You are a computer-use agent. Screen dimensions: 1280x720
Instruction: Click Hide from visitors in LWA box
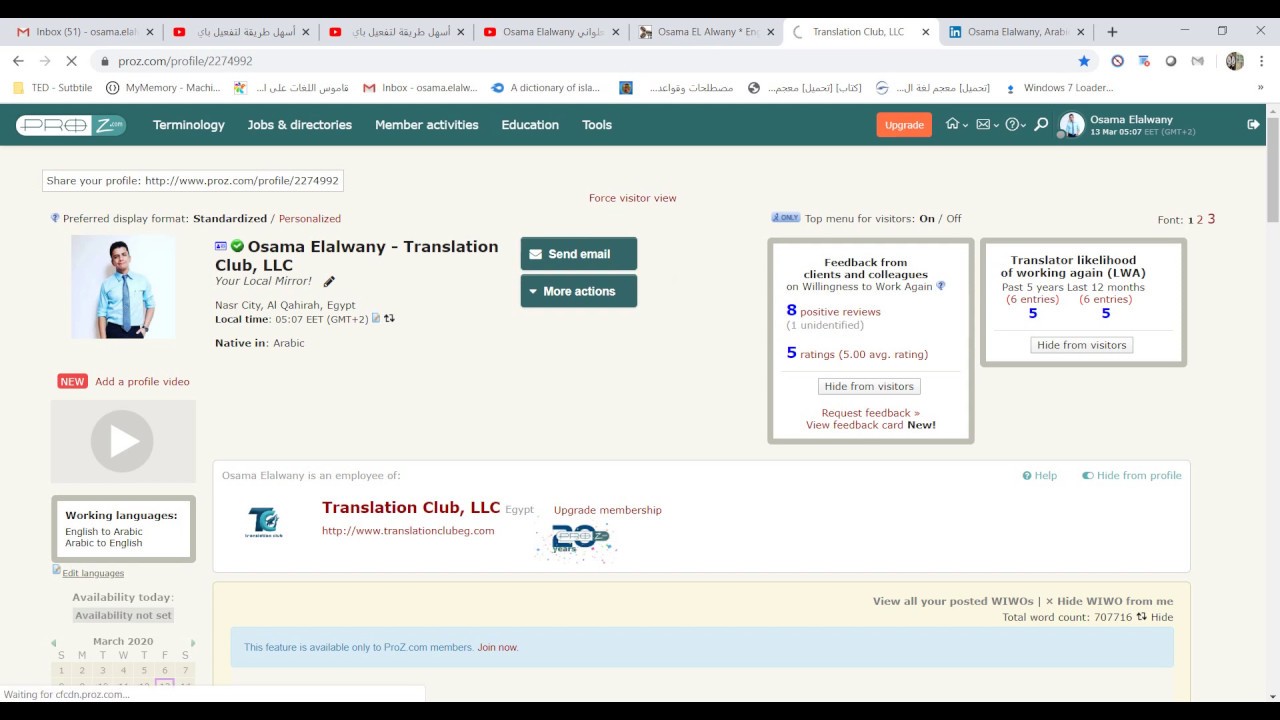point(1082,345)
